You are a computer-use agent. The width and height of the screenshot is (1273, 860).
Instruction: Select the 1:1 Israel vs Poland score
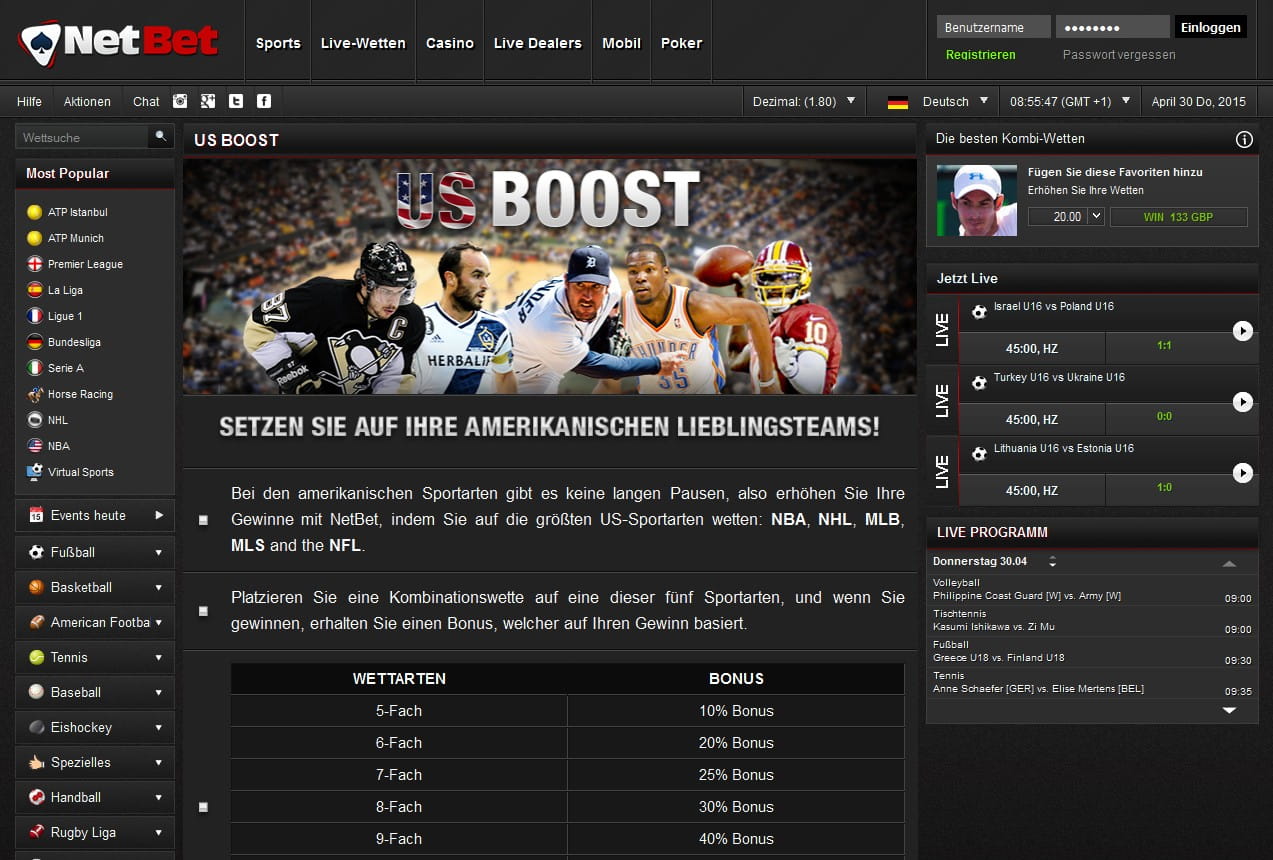(x=1164, y=346)
